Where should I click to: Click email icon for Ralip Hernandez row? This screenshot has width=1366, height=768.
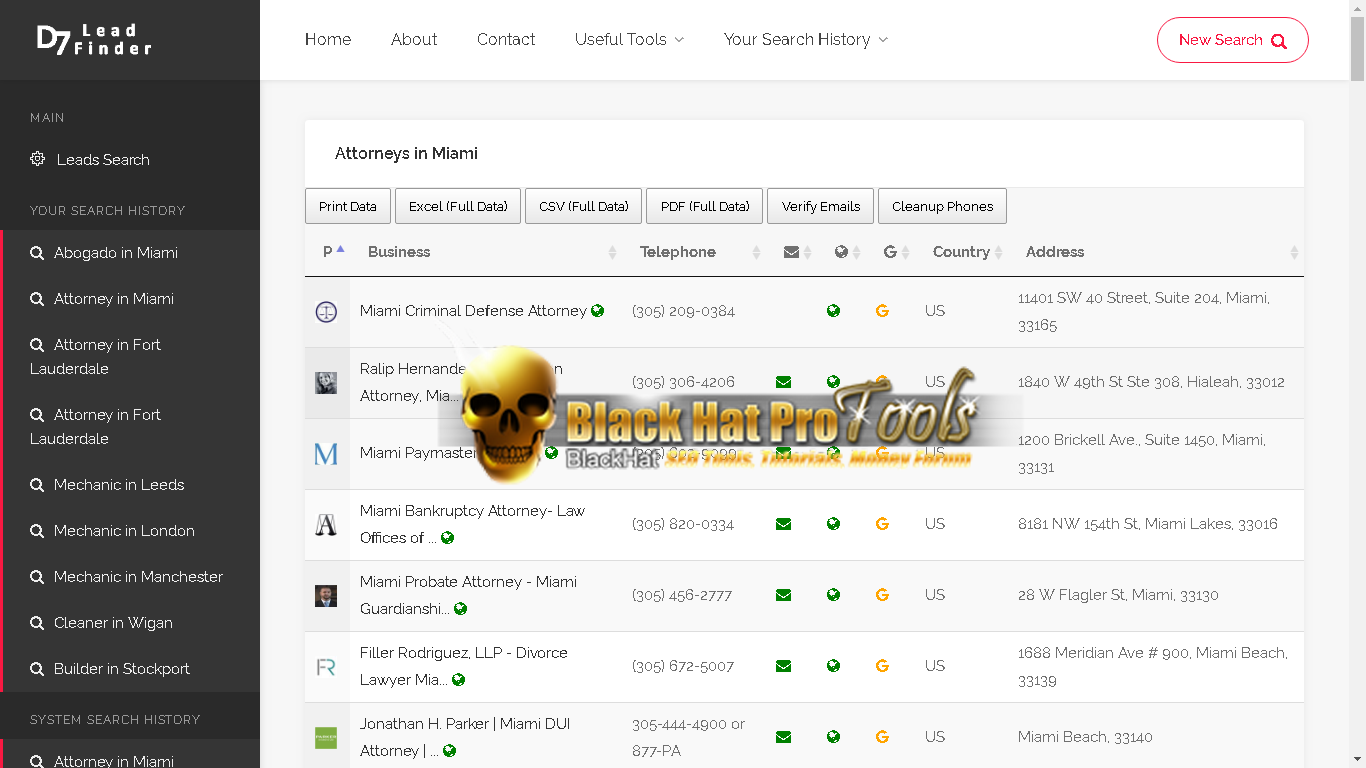[783, 382]
